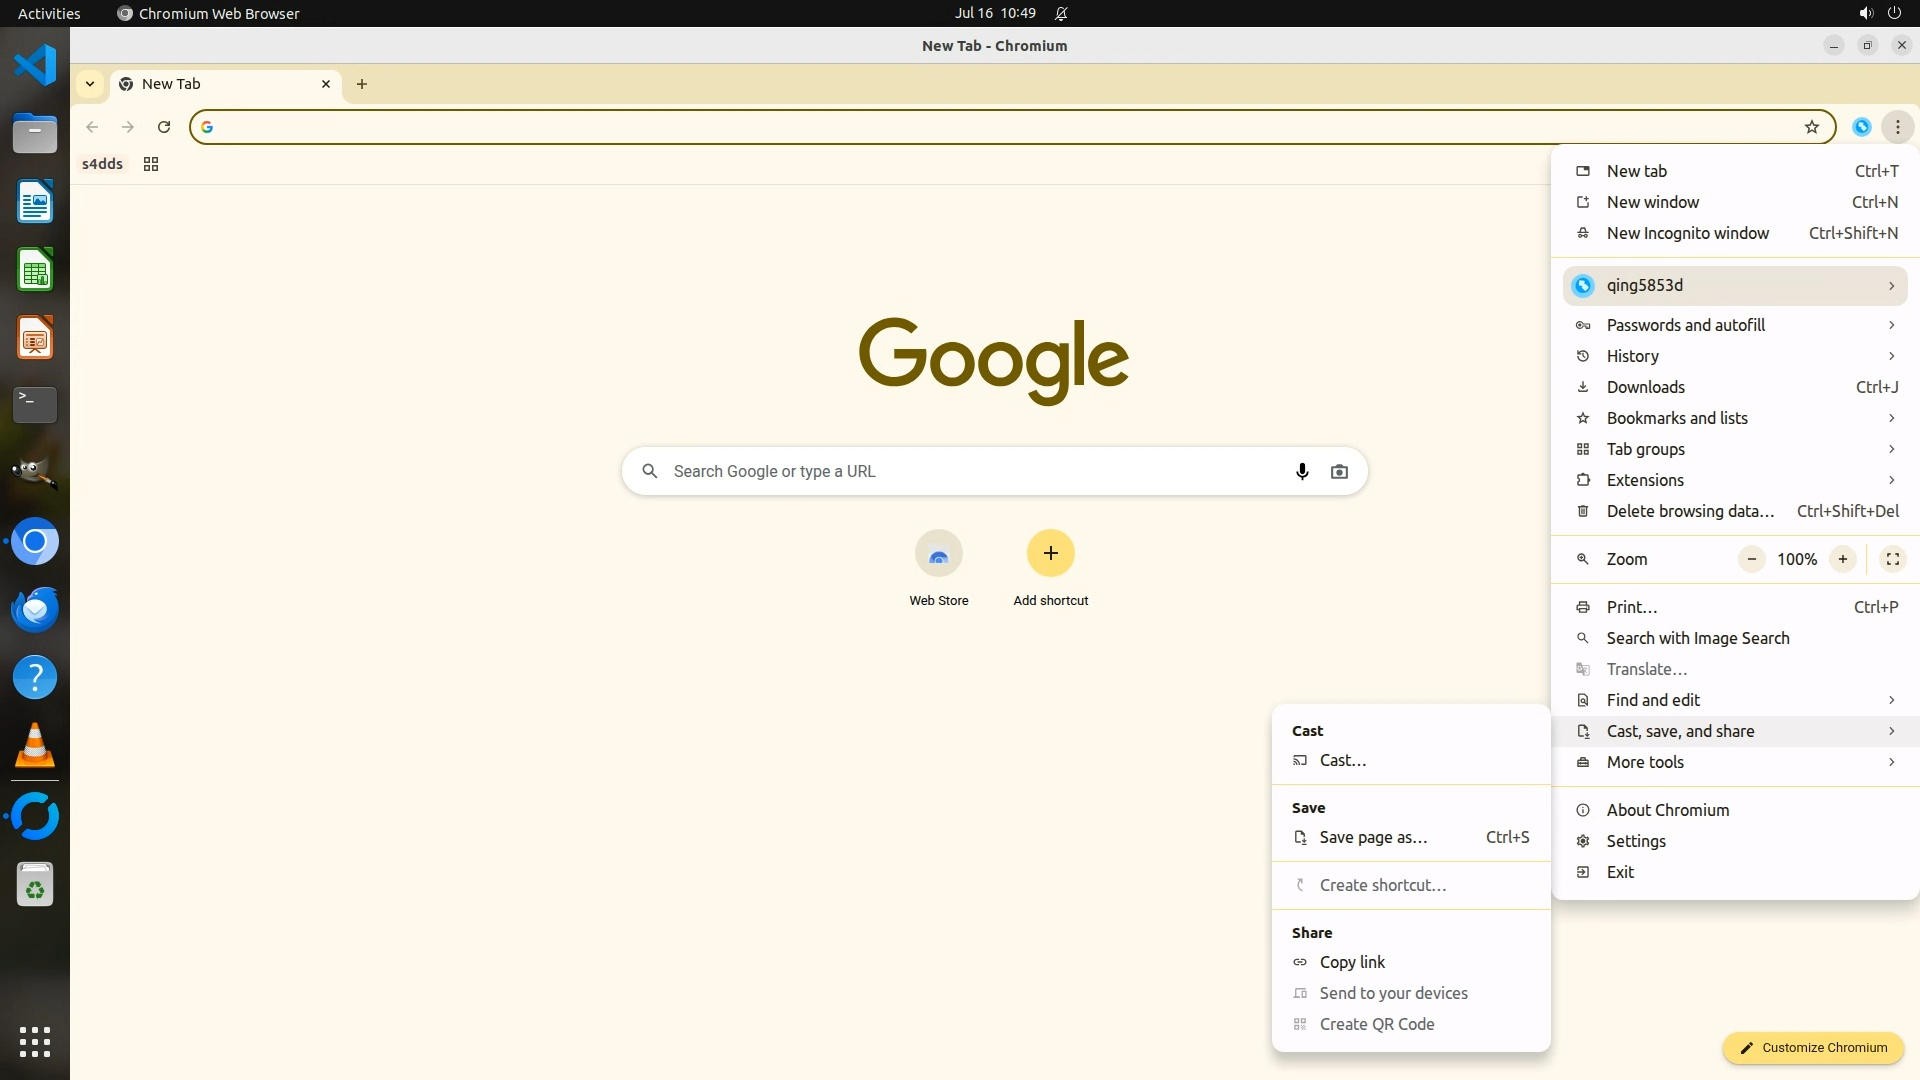Click Customize Chromium button
Viewport: 1920px width, 1080px height.
pos(1812,1048)
